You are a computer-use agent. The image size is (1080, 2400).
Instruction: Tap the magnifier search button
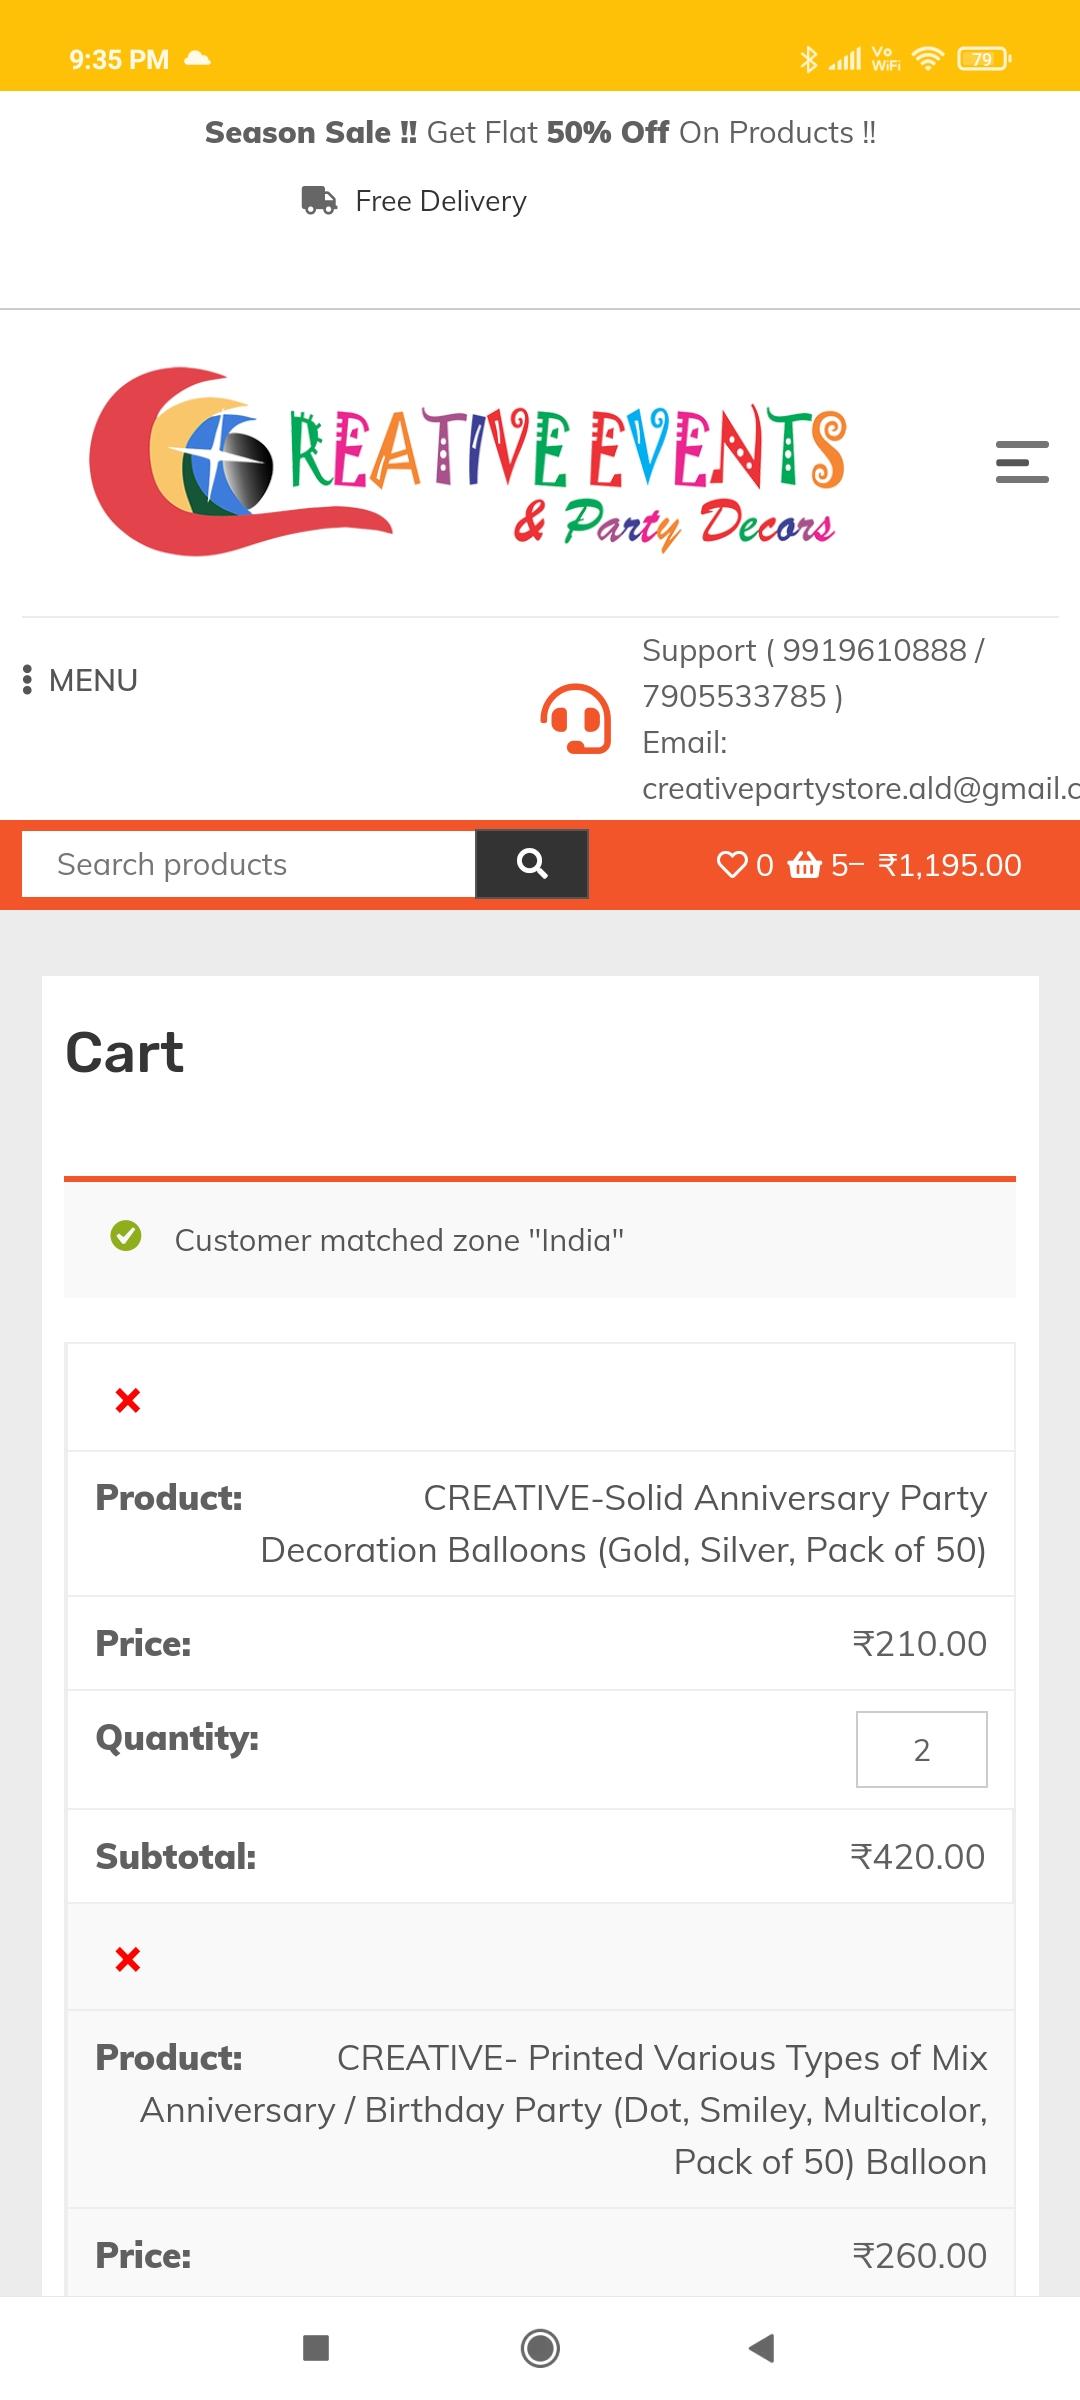coord(532,864)
